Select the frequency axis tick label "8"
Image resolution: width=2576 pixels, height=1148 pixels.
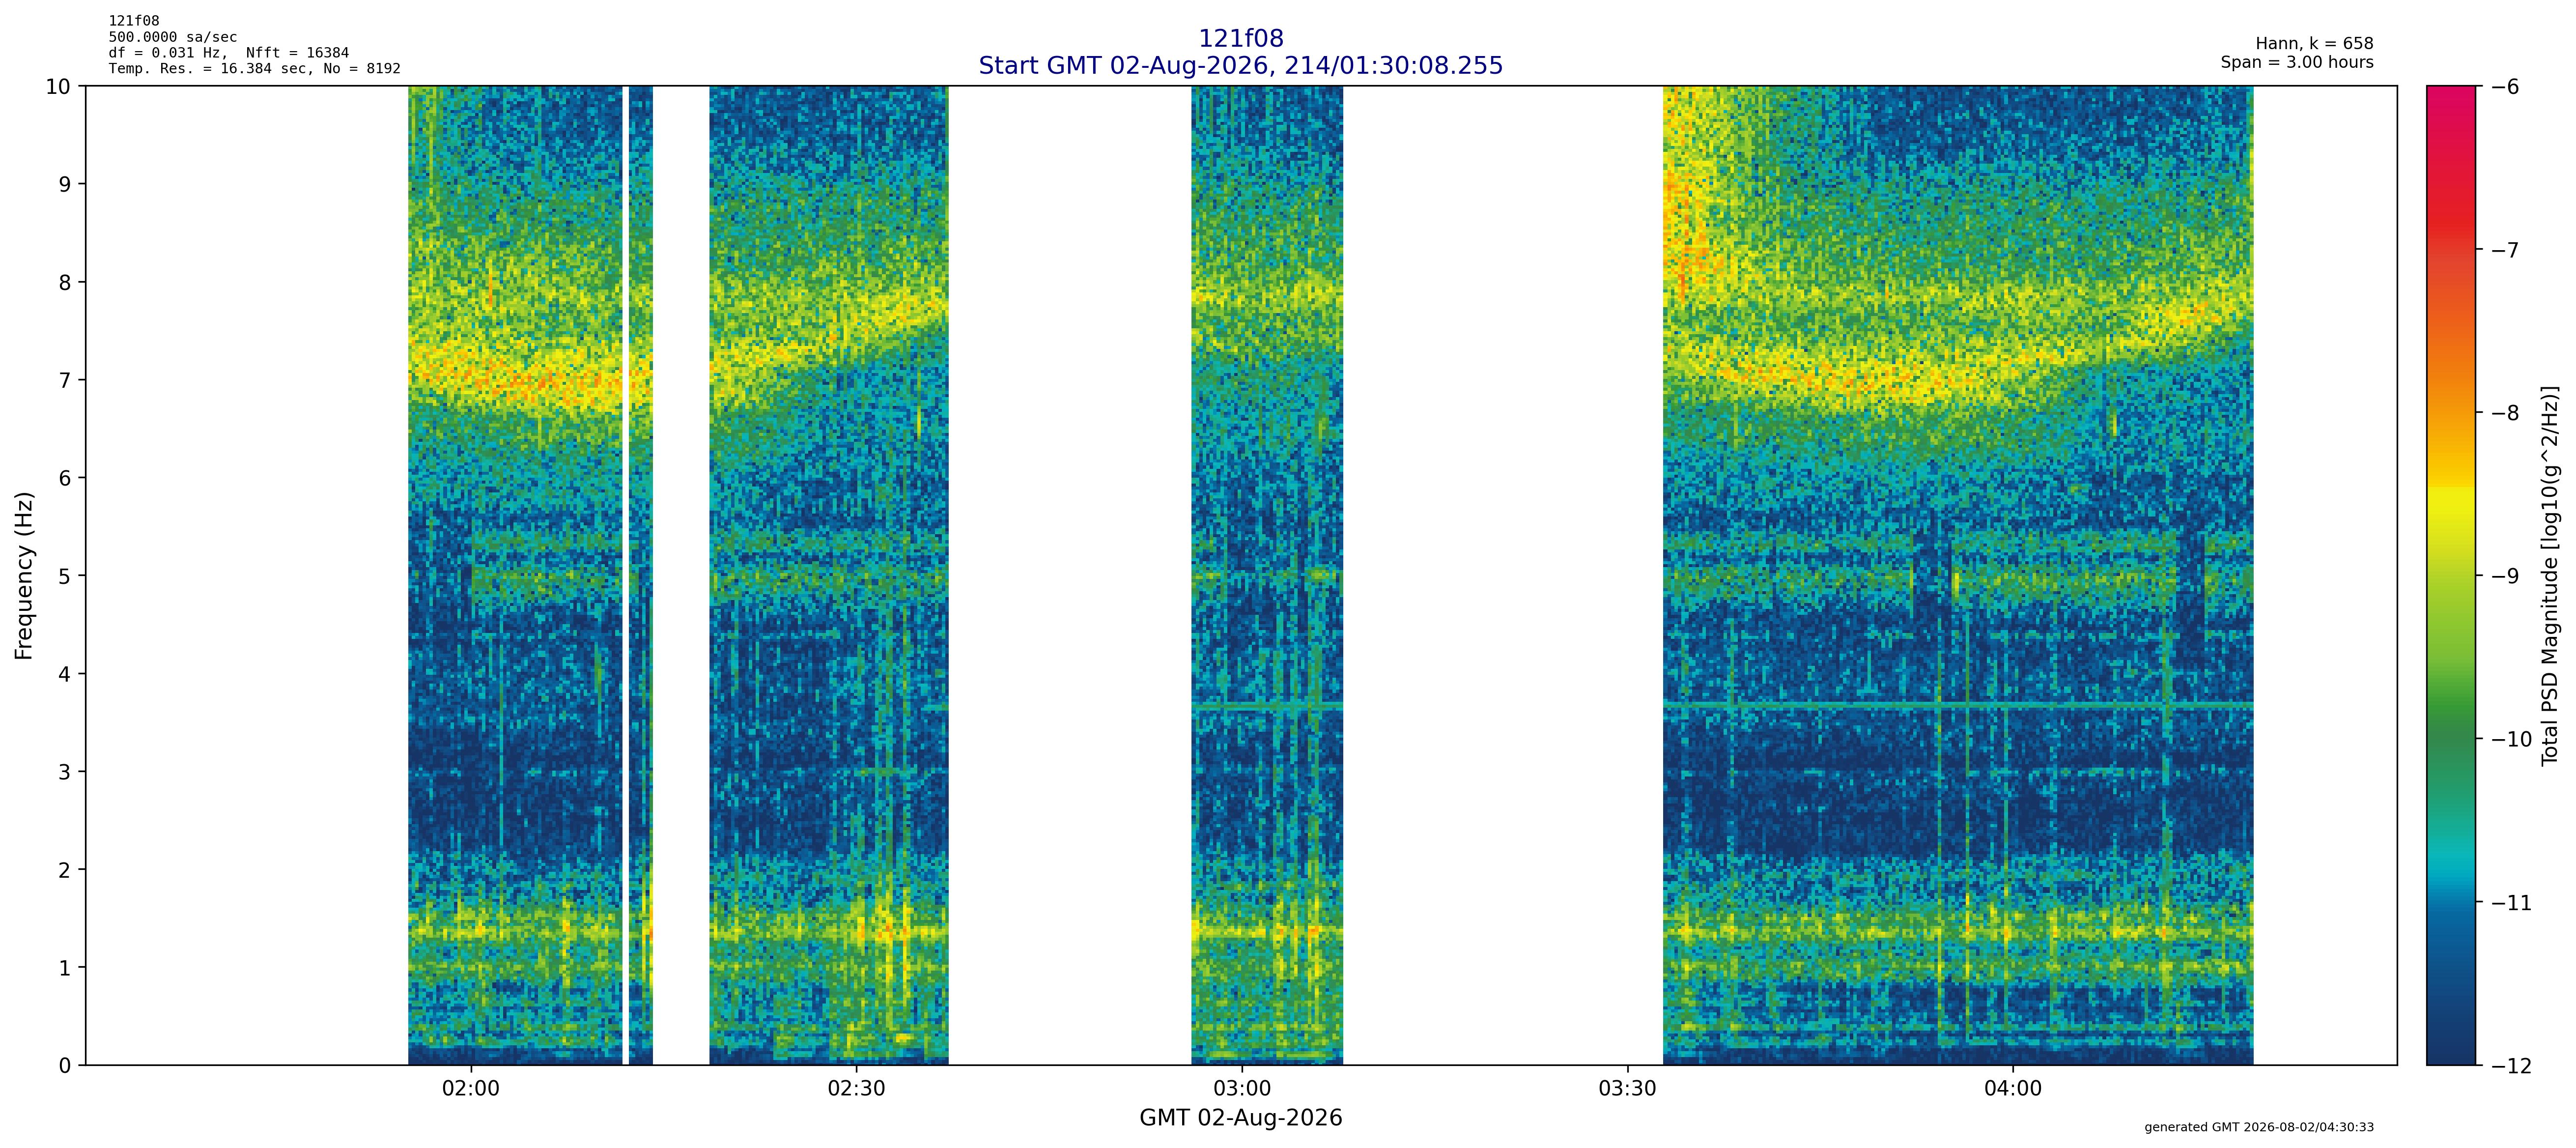65,283
